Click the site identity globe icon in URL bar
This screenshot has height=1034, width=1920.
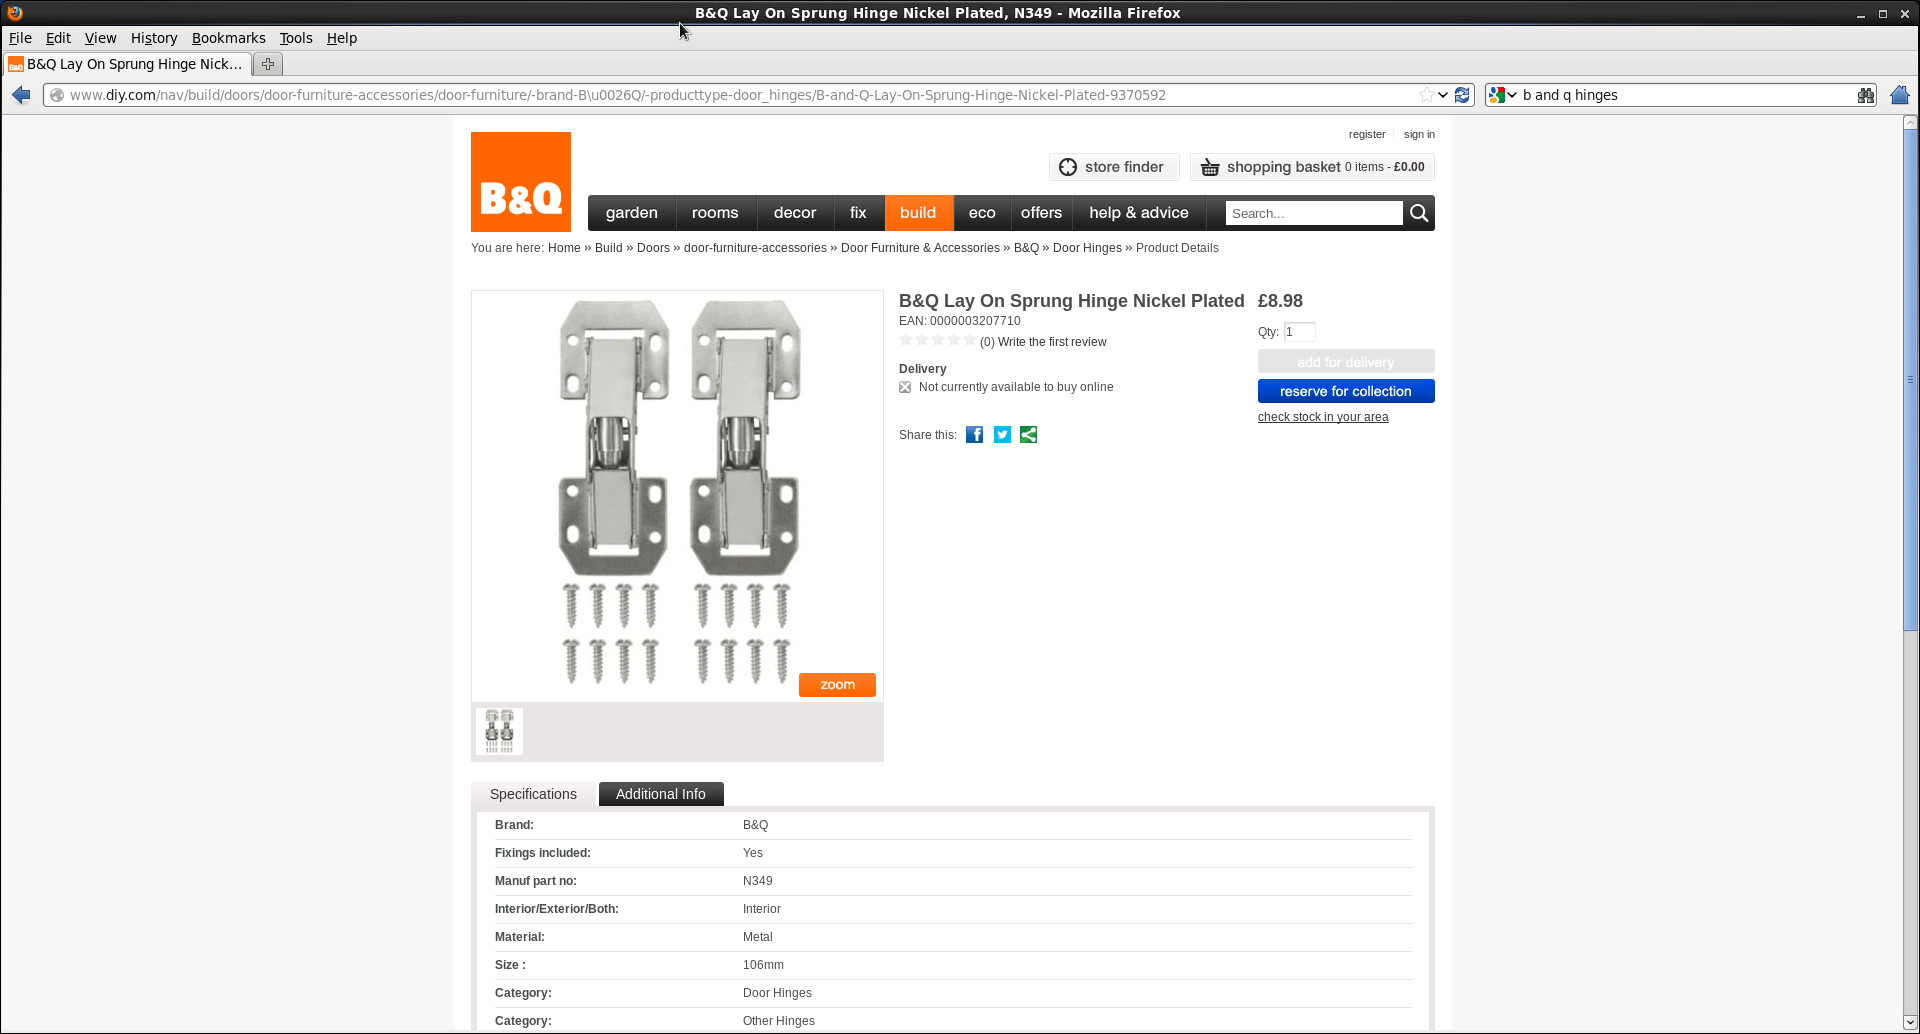(57, 95)
